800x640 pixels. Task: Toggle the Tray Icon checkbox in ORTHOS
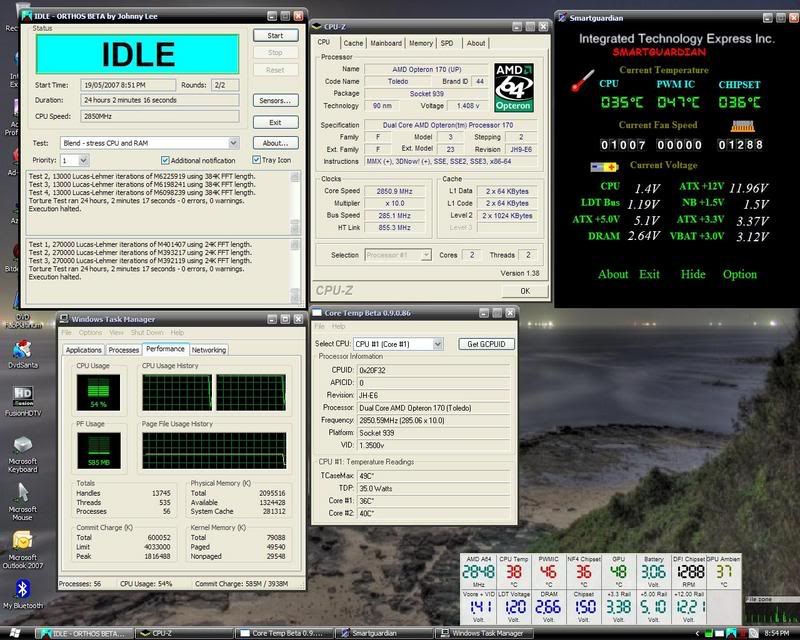pyautogui.click(x=256, y=160)
